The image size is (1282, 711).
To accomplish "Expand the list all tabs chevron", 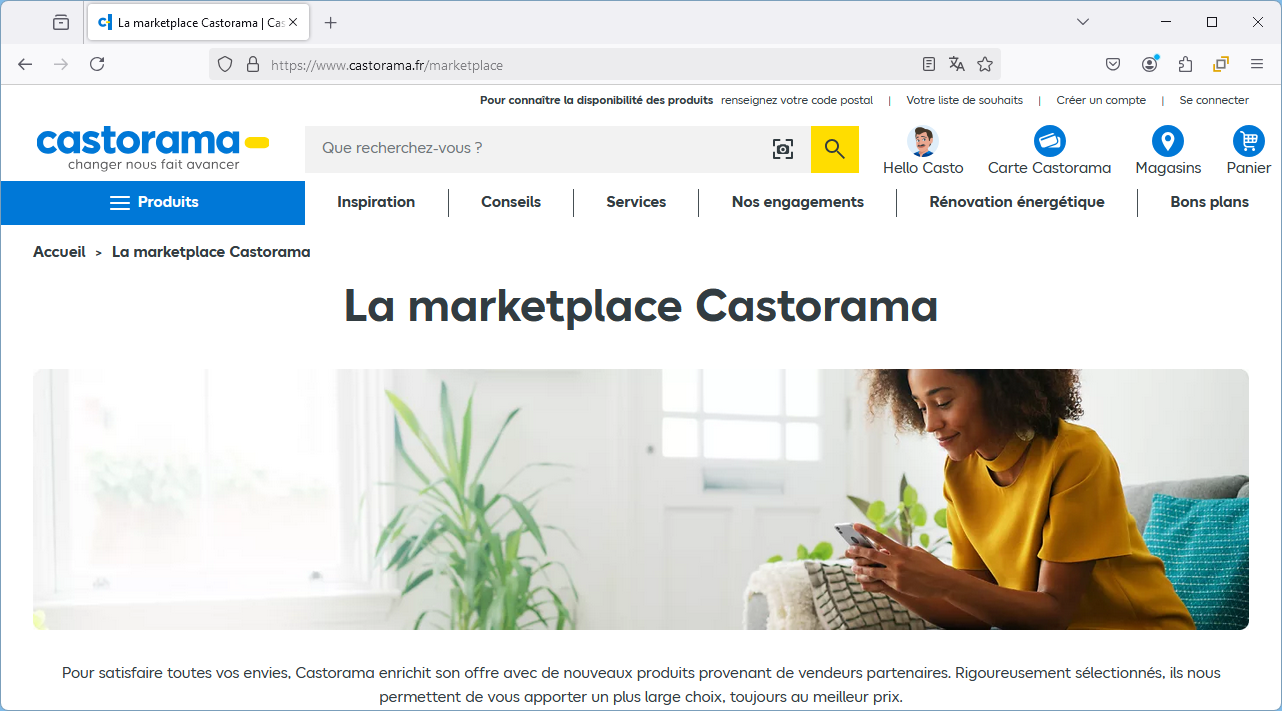I will point(1083,22).
